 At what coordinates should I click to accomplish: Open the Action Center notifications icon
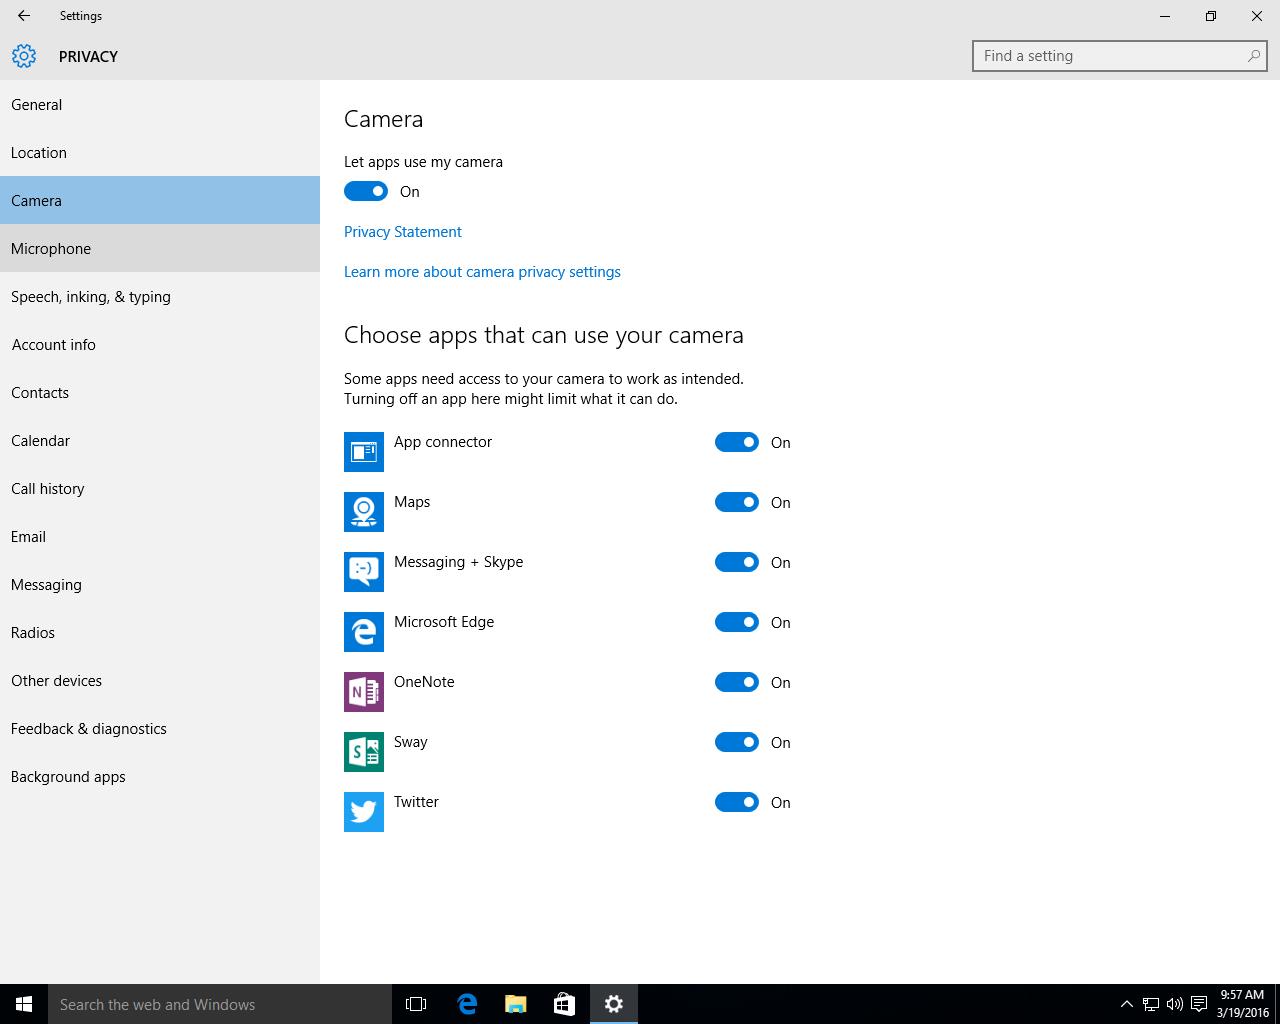point(1199,1004)
